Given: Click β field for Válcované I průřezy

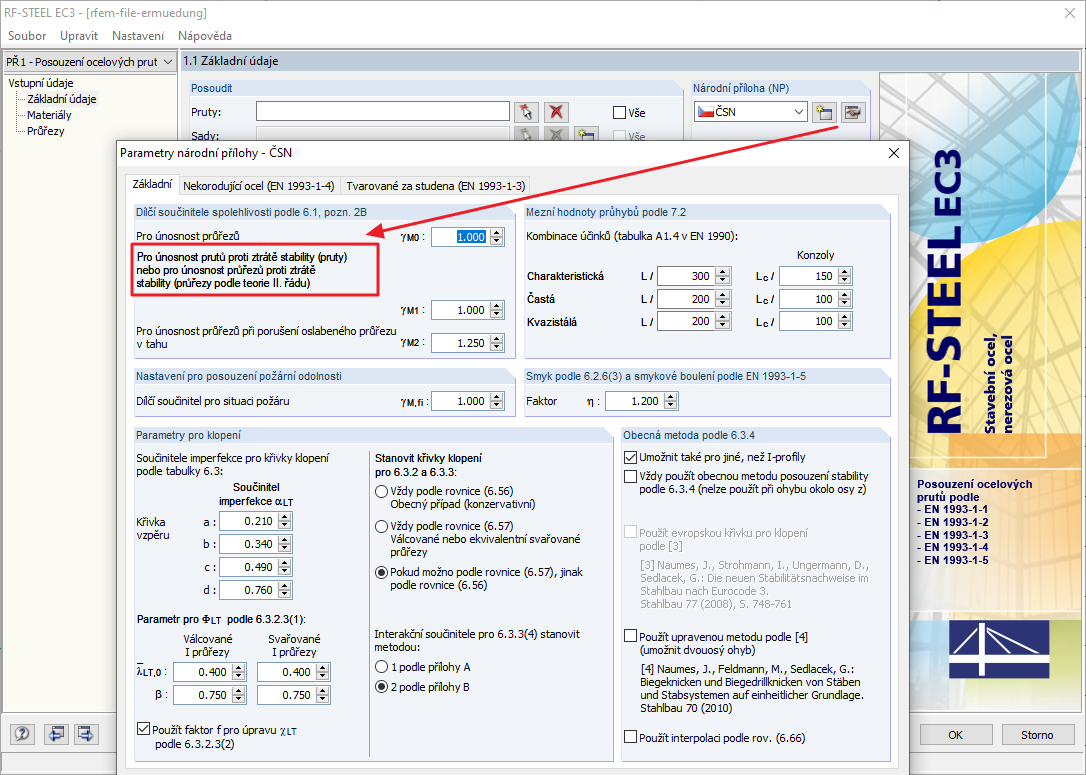Looking at the screenshot, I should click(x=202, y=695).
